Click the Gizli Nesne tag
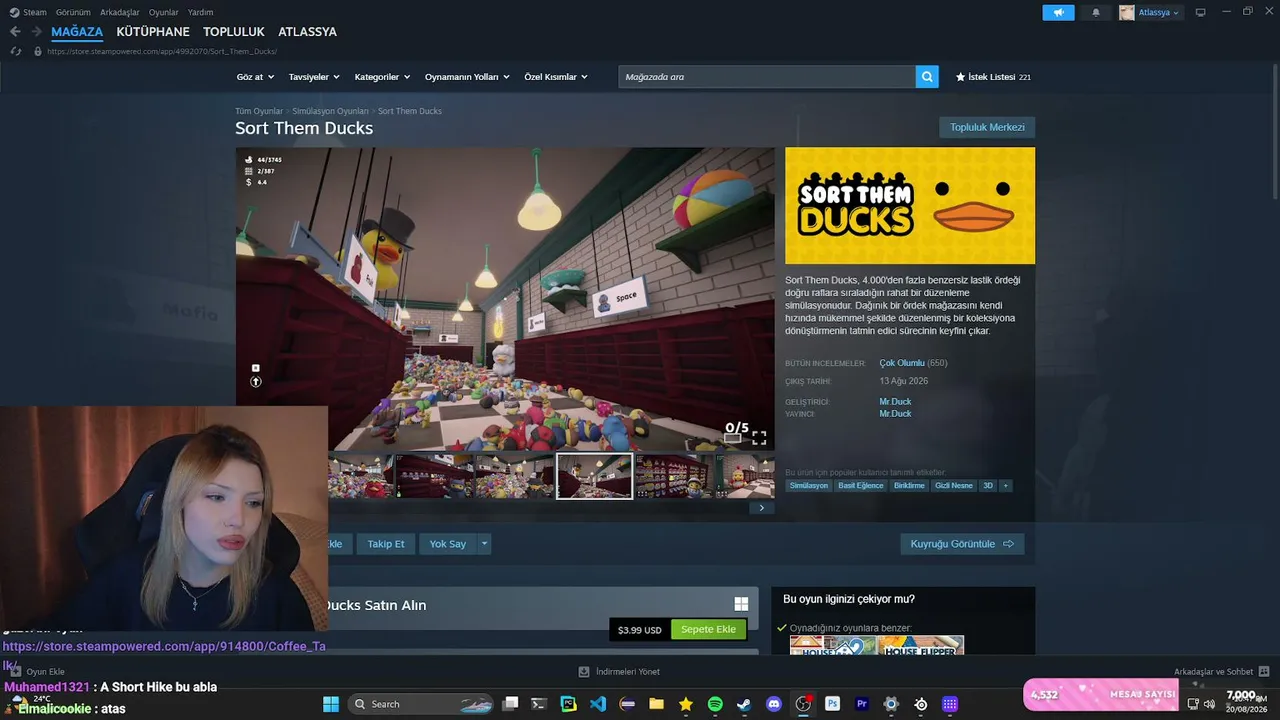The image size is (1280, 720). [x=954, y=486]
